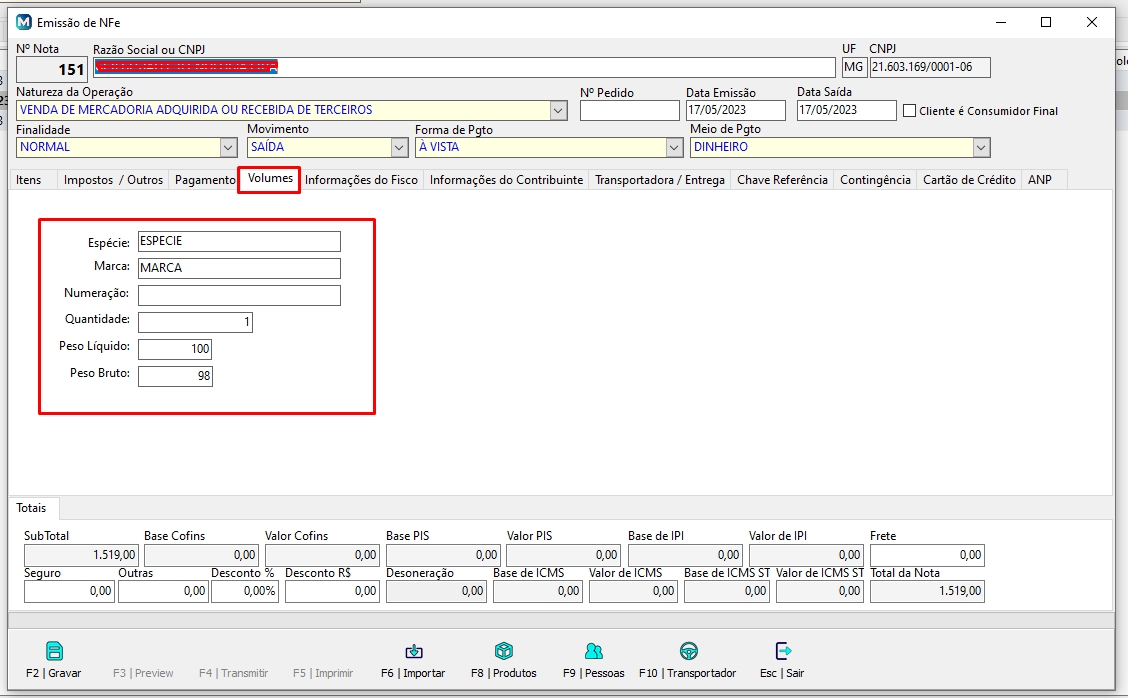1128x698 pixels.
Task: Open the Forma de Pgto dropdown
Action: pyautogui.click(x=674, y=147)
